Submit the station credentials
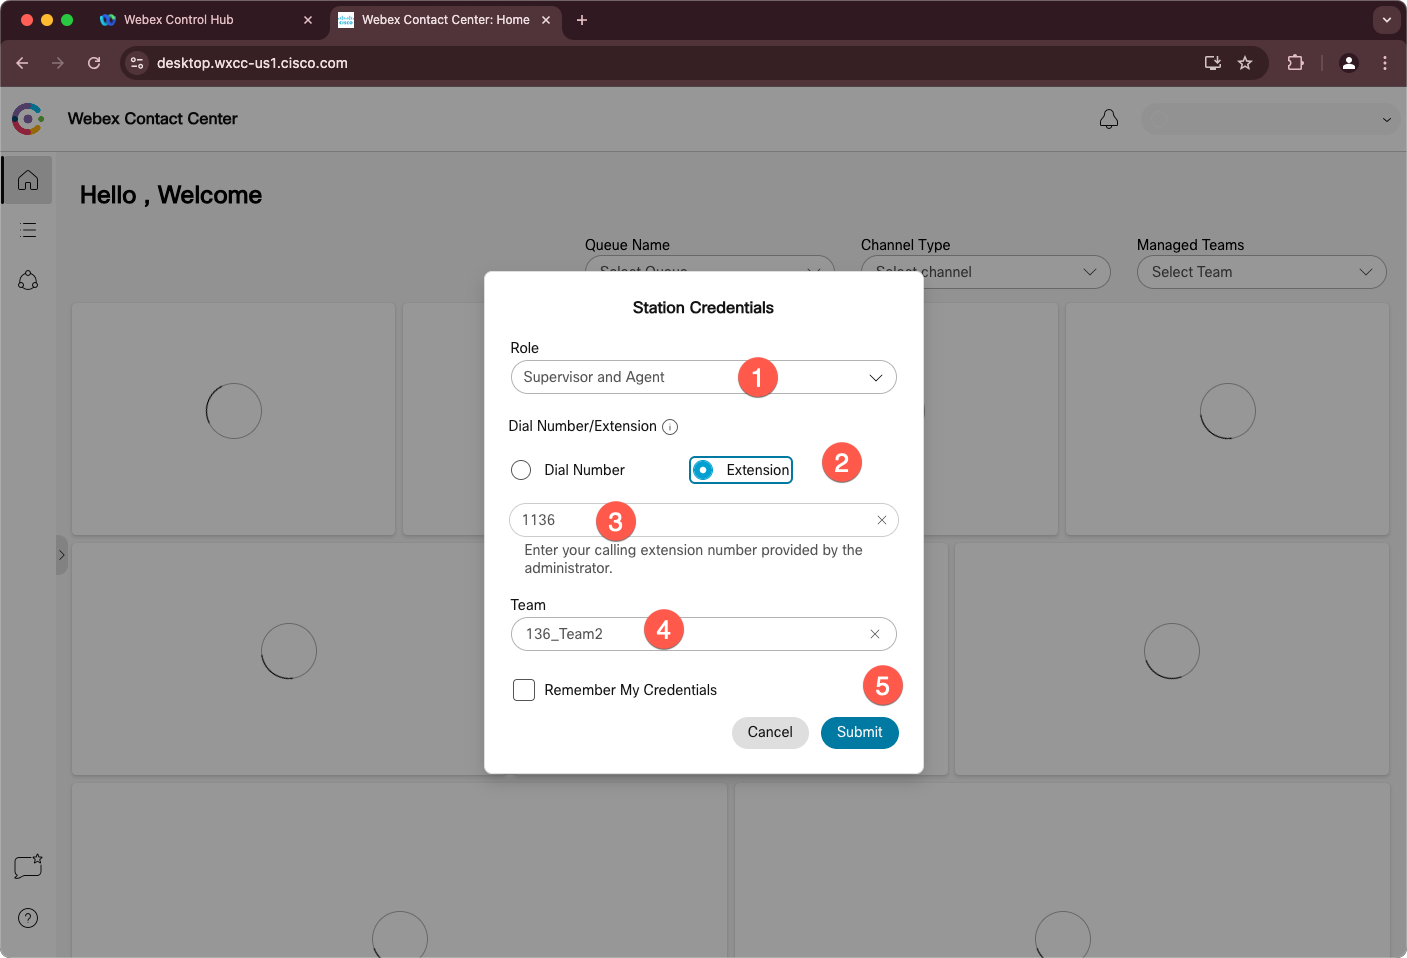 click(859, 732)
